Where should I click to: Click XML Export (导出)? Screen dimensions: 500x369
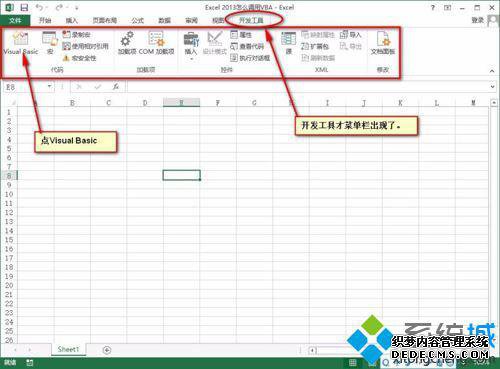coord(350,46)
